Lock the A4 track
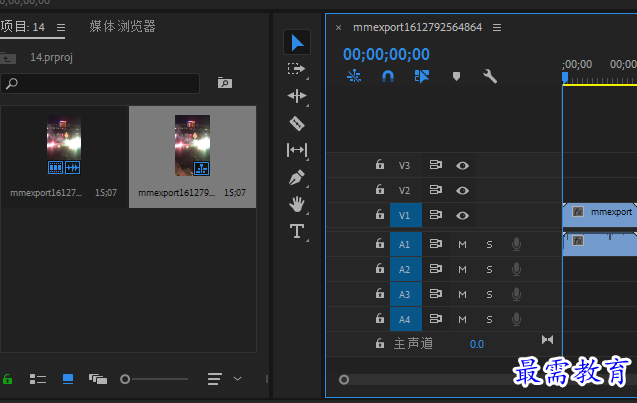Viewport: 637px width, 403px height. pos(379,318)
